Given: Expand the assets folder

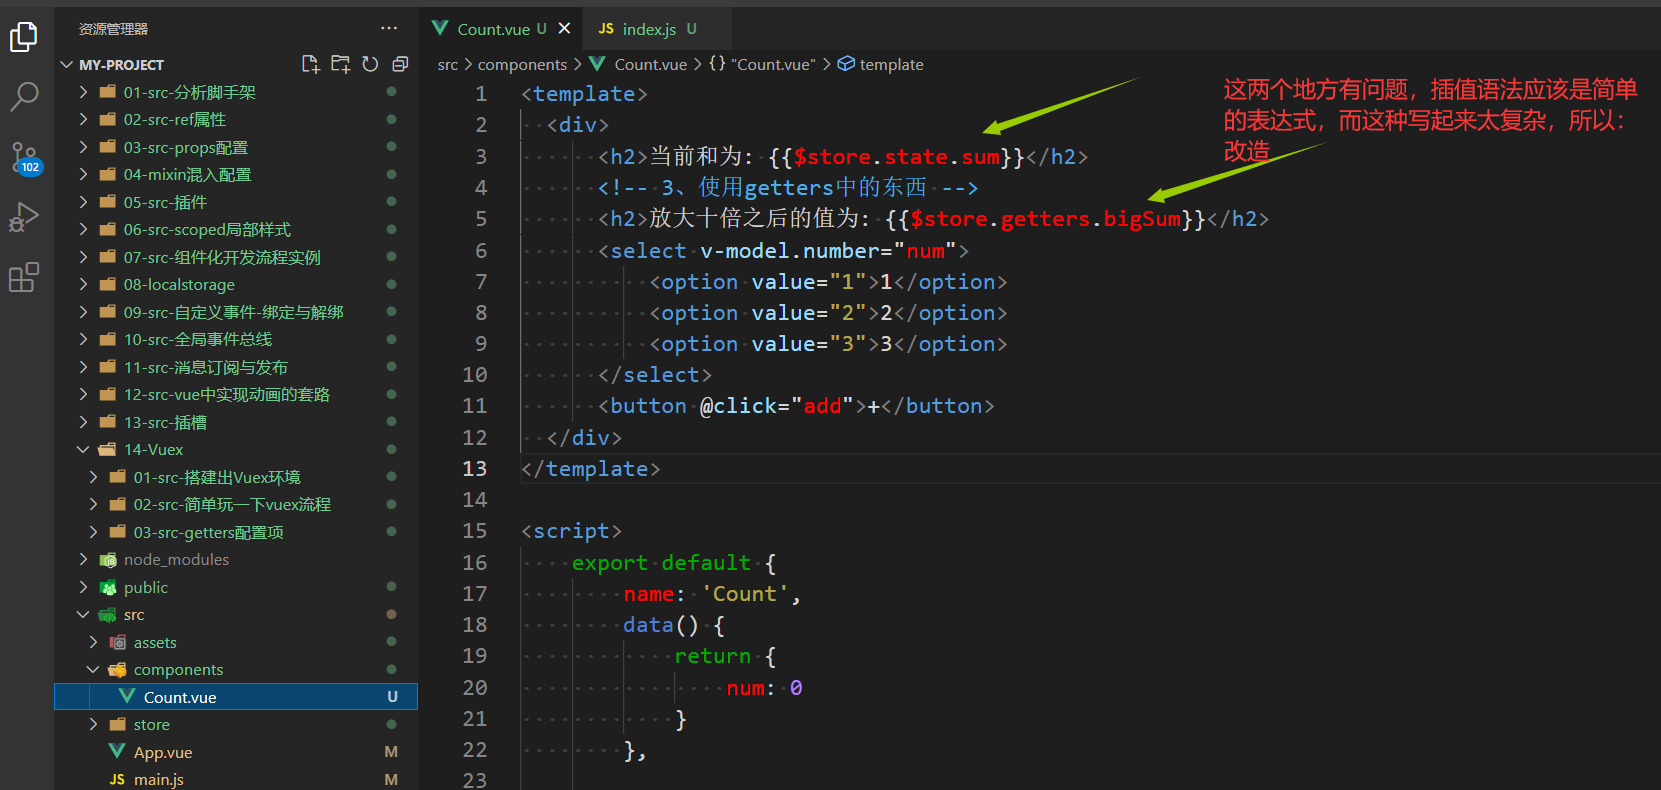Looking at the screenshot, I should pos(93,642).
